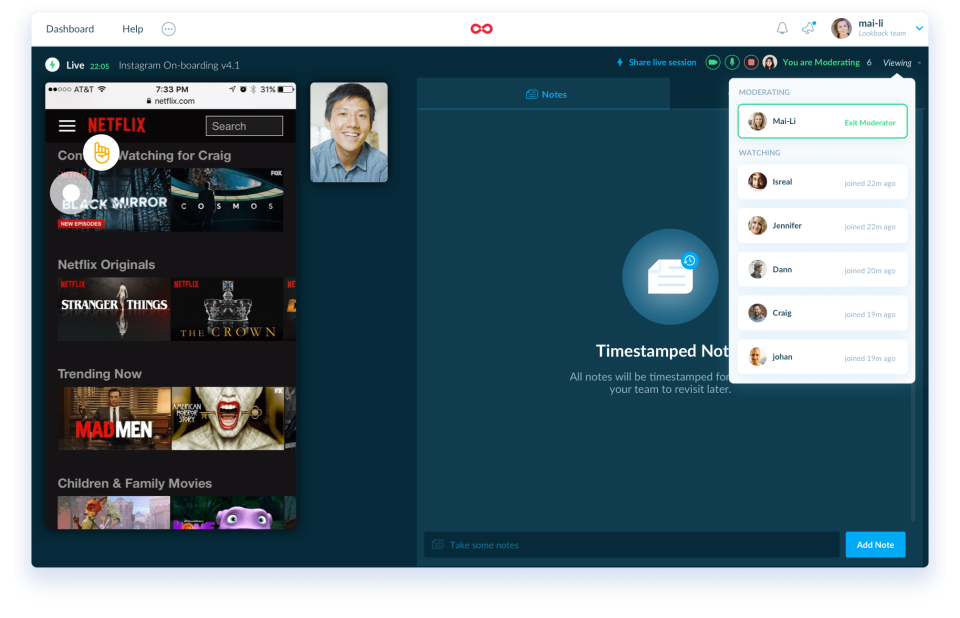
Task: Stop the recording with the red button
Action: pyautogui.click(x=752, y=62)
